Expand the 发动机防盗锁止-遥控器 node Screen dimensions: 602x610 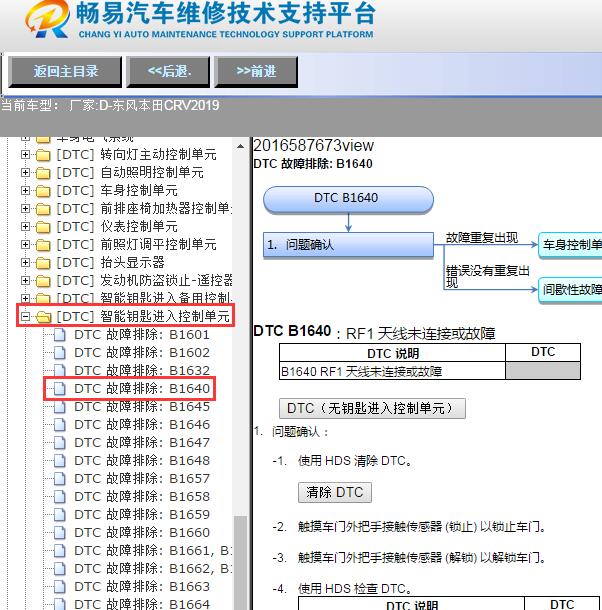(x=25, y=280)
